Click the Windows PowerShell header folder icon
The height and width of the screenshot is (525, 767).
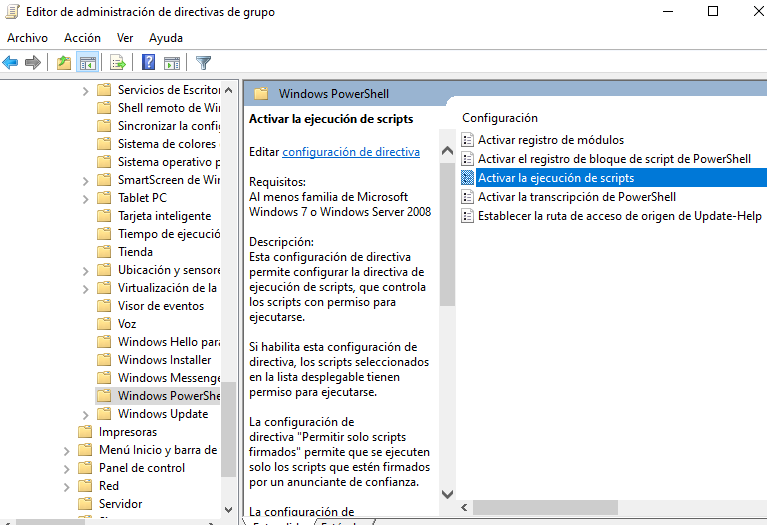coord(261,93)
